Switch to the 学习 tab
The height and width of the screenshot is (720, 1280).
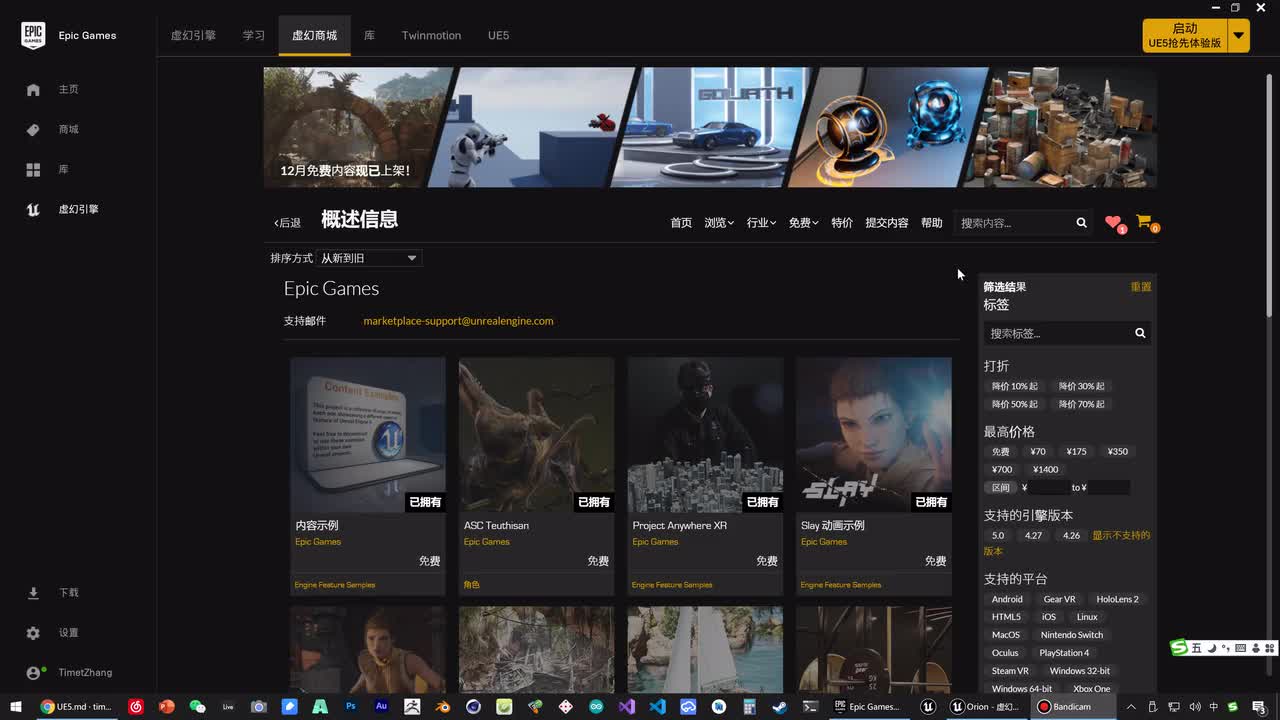pos(254,36)
